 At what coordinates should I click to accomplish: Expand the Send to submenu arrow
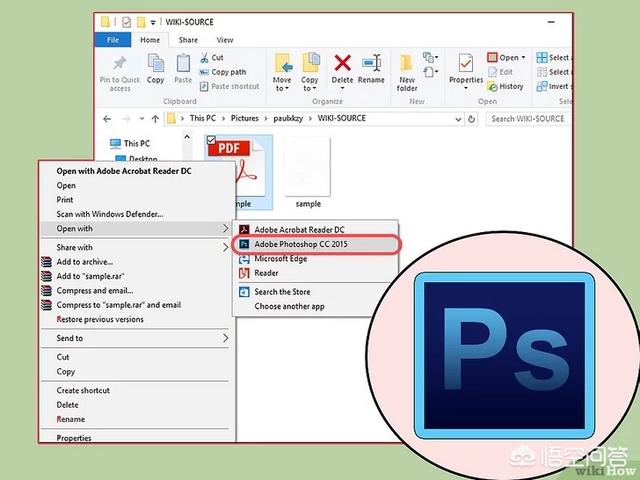pyautogui.click(x=226, y=338)
